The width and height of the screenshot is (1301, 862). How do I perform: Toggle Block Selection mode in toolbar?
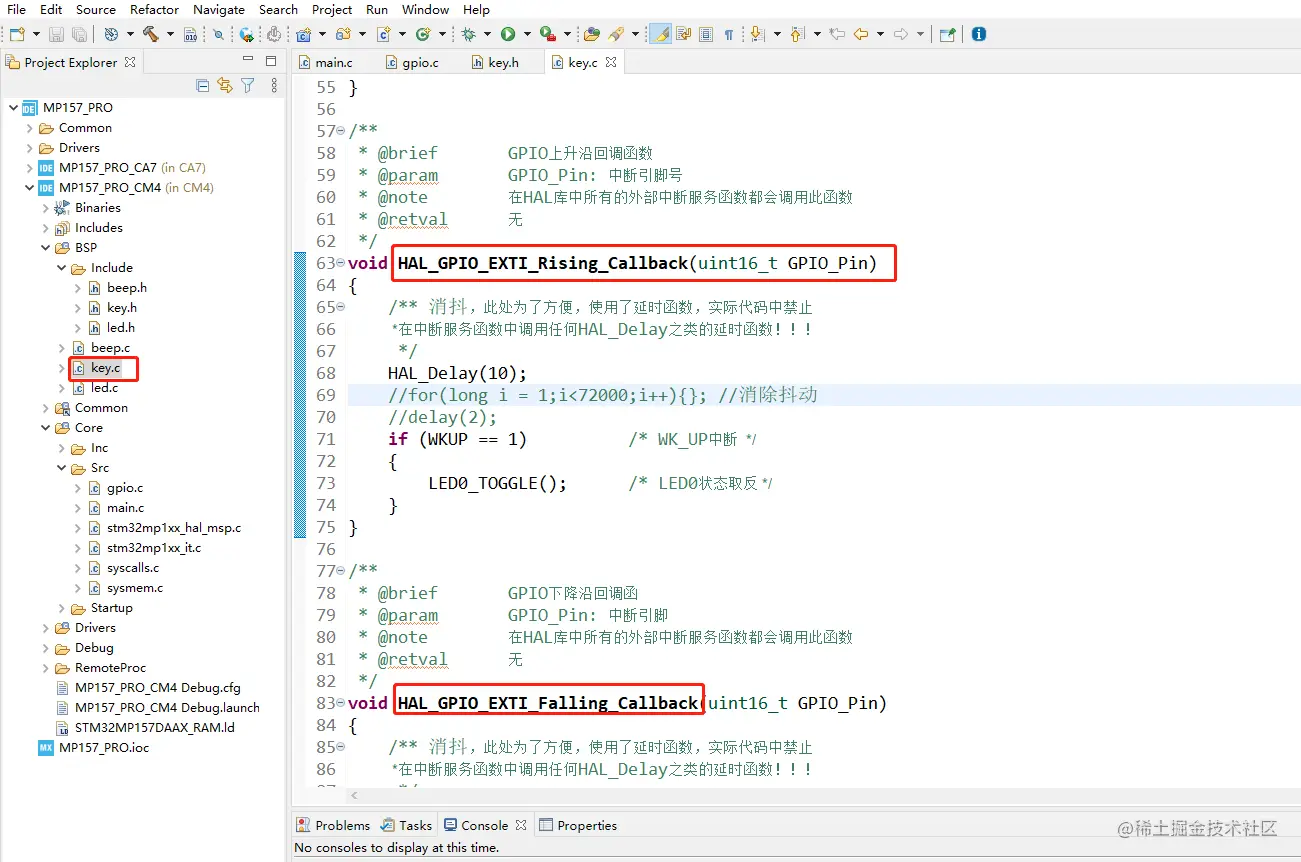pos(706,34)
